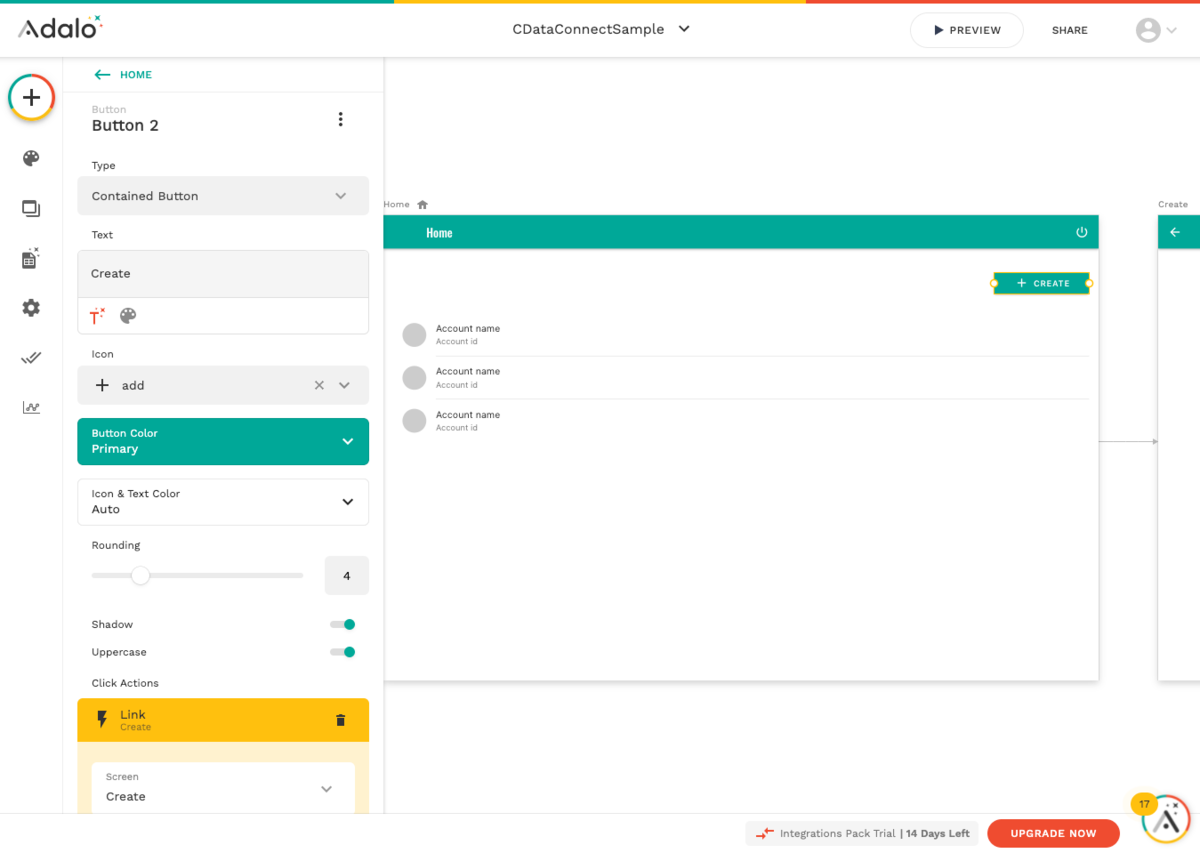The width and height of the screenshot is (1200, 853).
Task: Click the Rounding slider handle
Action: click(141, 575)
